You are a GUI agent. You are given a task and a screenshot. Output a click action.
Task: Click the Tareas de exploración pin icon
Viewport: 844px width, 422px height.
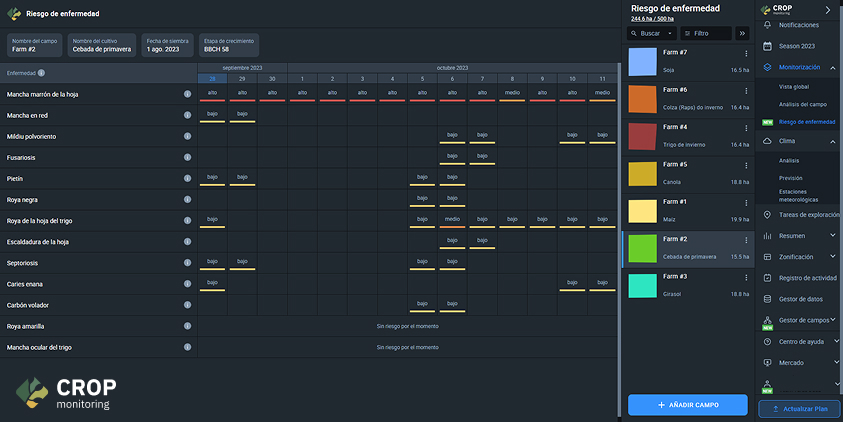(768, 215)
